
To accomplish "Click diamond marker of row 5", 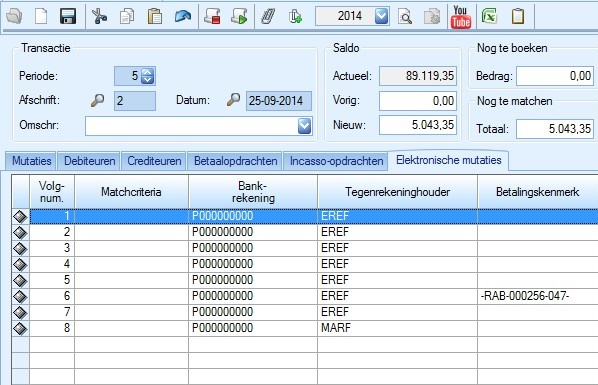I will 20,280.
